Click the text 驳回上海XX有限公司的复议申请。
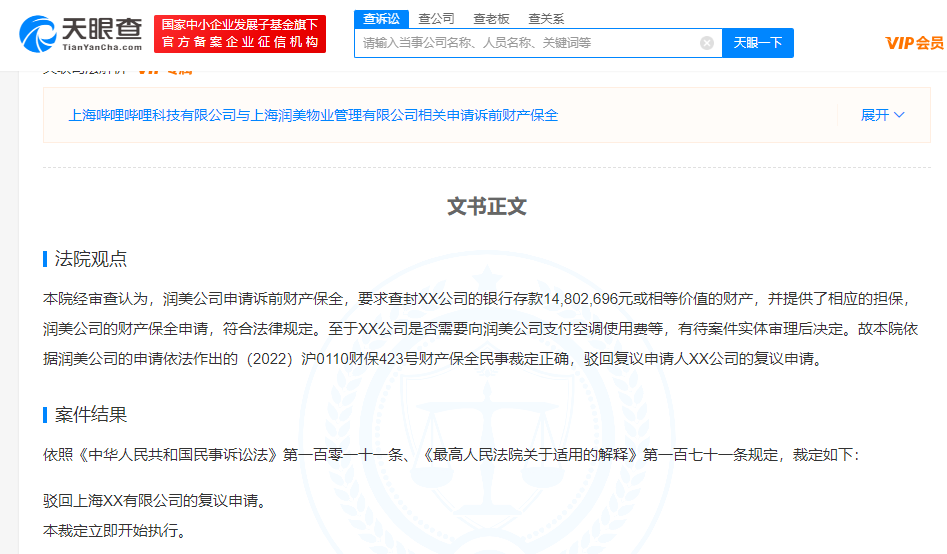 [x=157, y=500]
